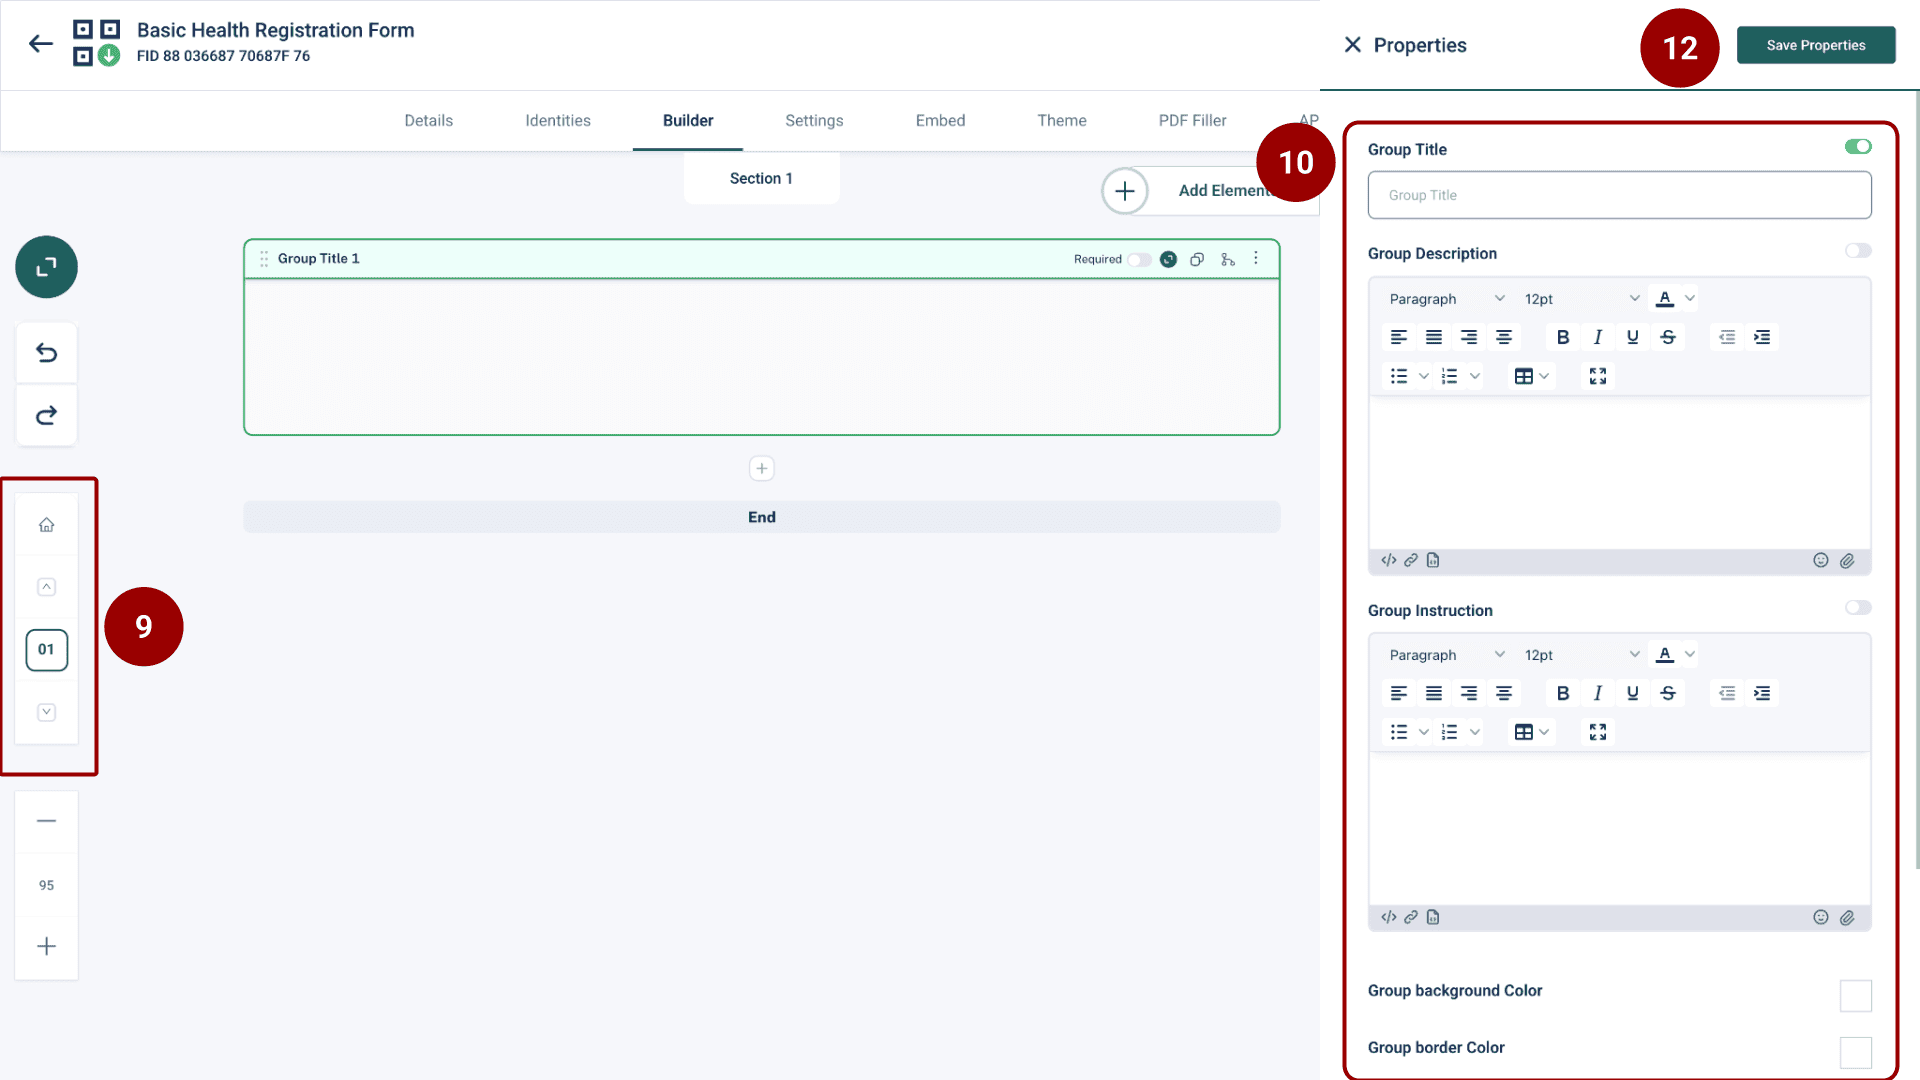Switch to the Settings tab
Image resolution: width=1920 pixels, height=1080 pixels.
814,120
